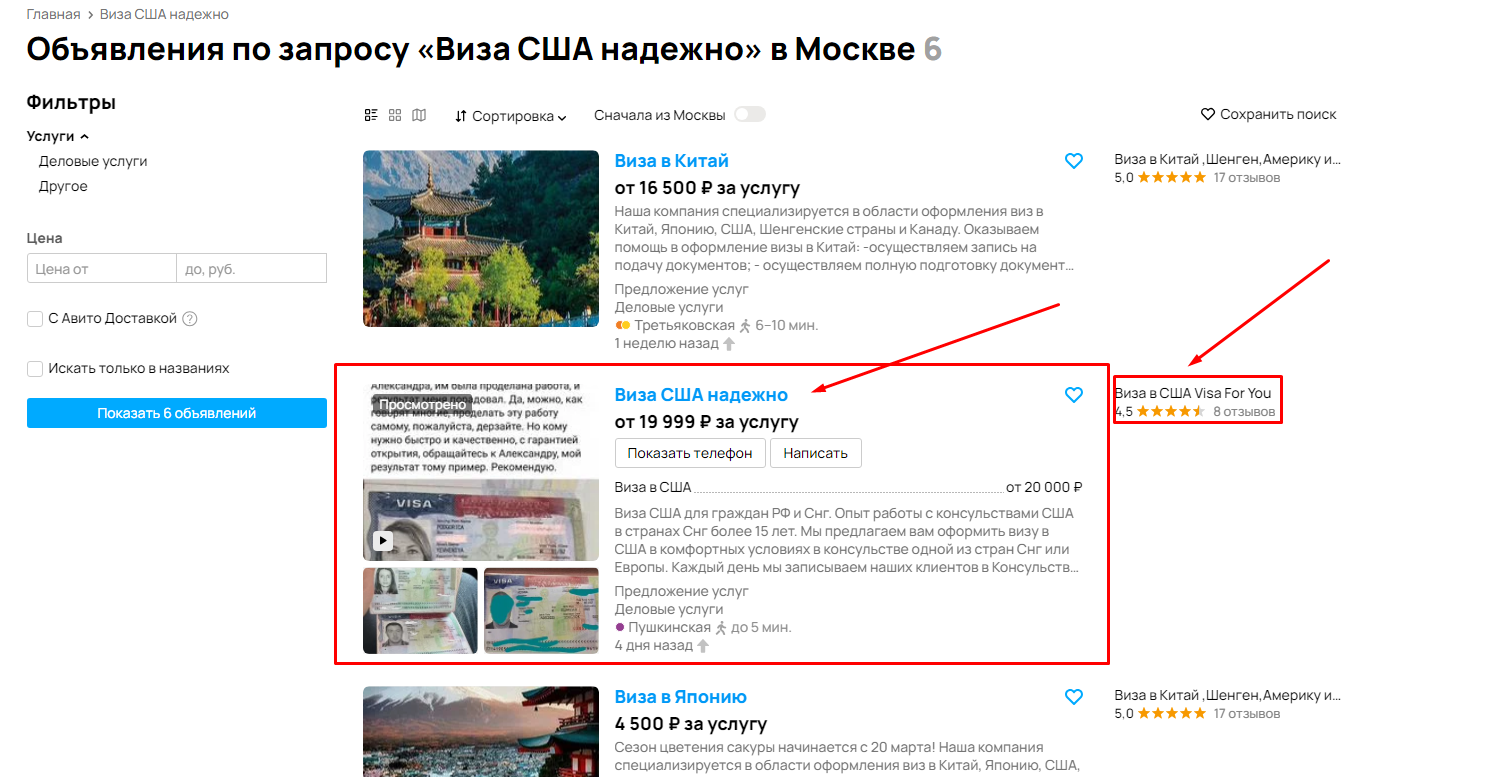Open Сортировка dropdown
The height and width of the screenshot is (777, 1501).
[x=510, y=116]
